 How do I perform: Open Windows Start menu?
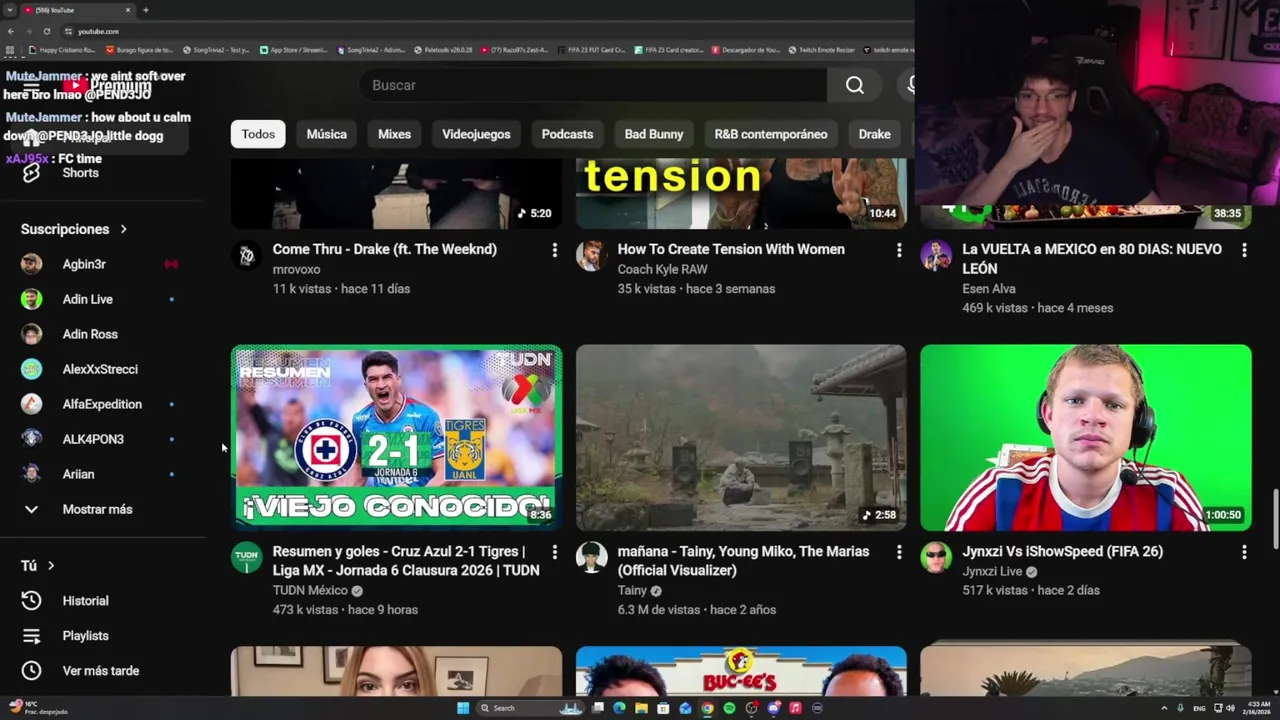[463, 708]
